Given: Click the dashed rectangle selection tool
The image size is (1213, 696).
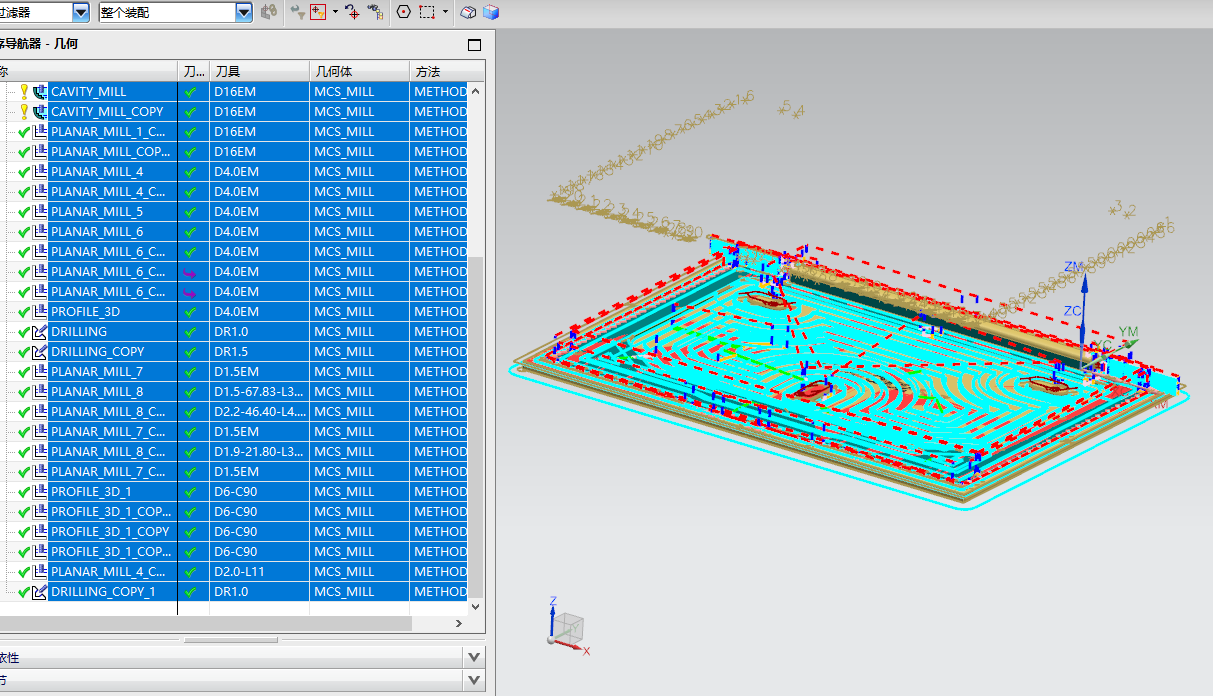Looking at the screenshot, I should [427, 12].
